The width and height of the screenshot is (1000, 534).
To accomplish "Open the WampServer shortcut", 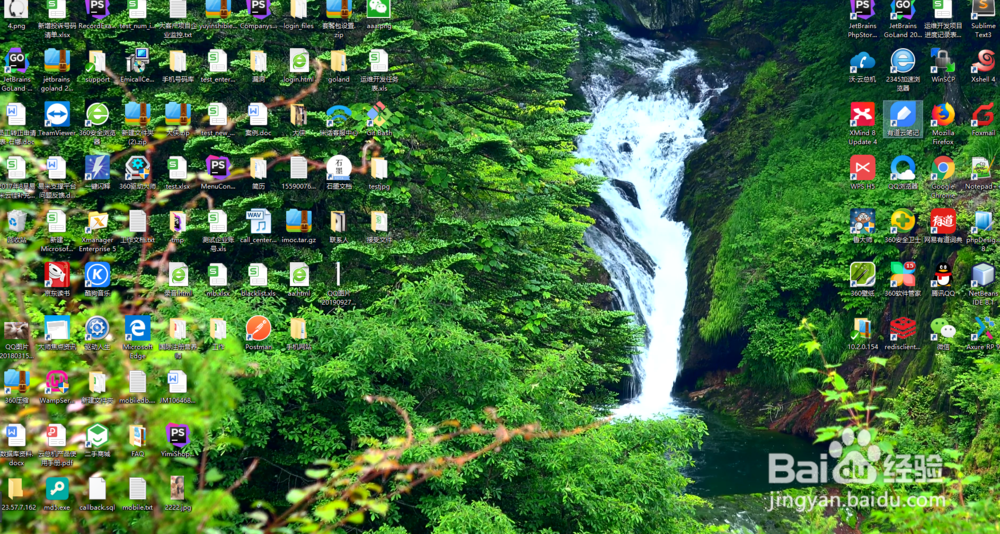I will tap(57, 382).
